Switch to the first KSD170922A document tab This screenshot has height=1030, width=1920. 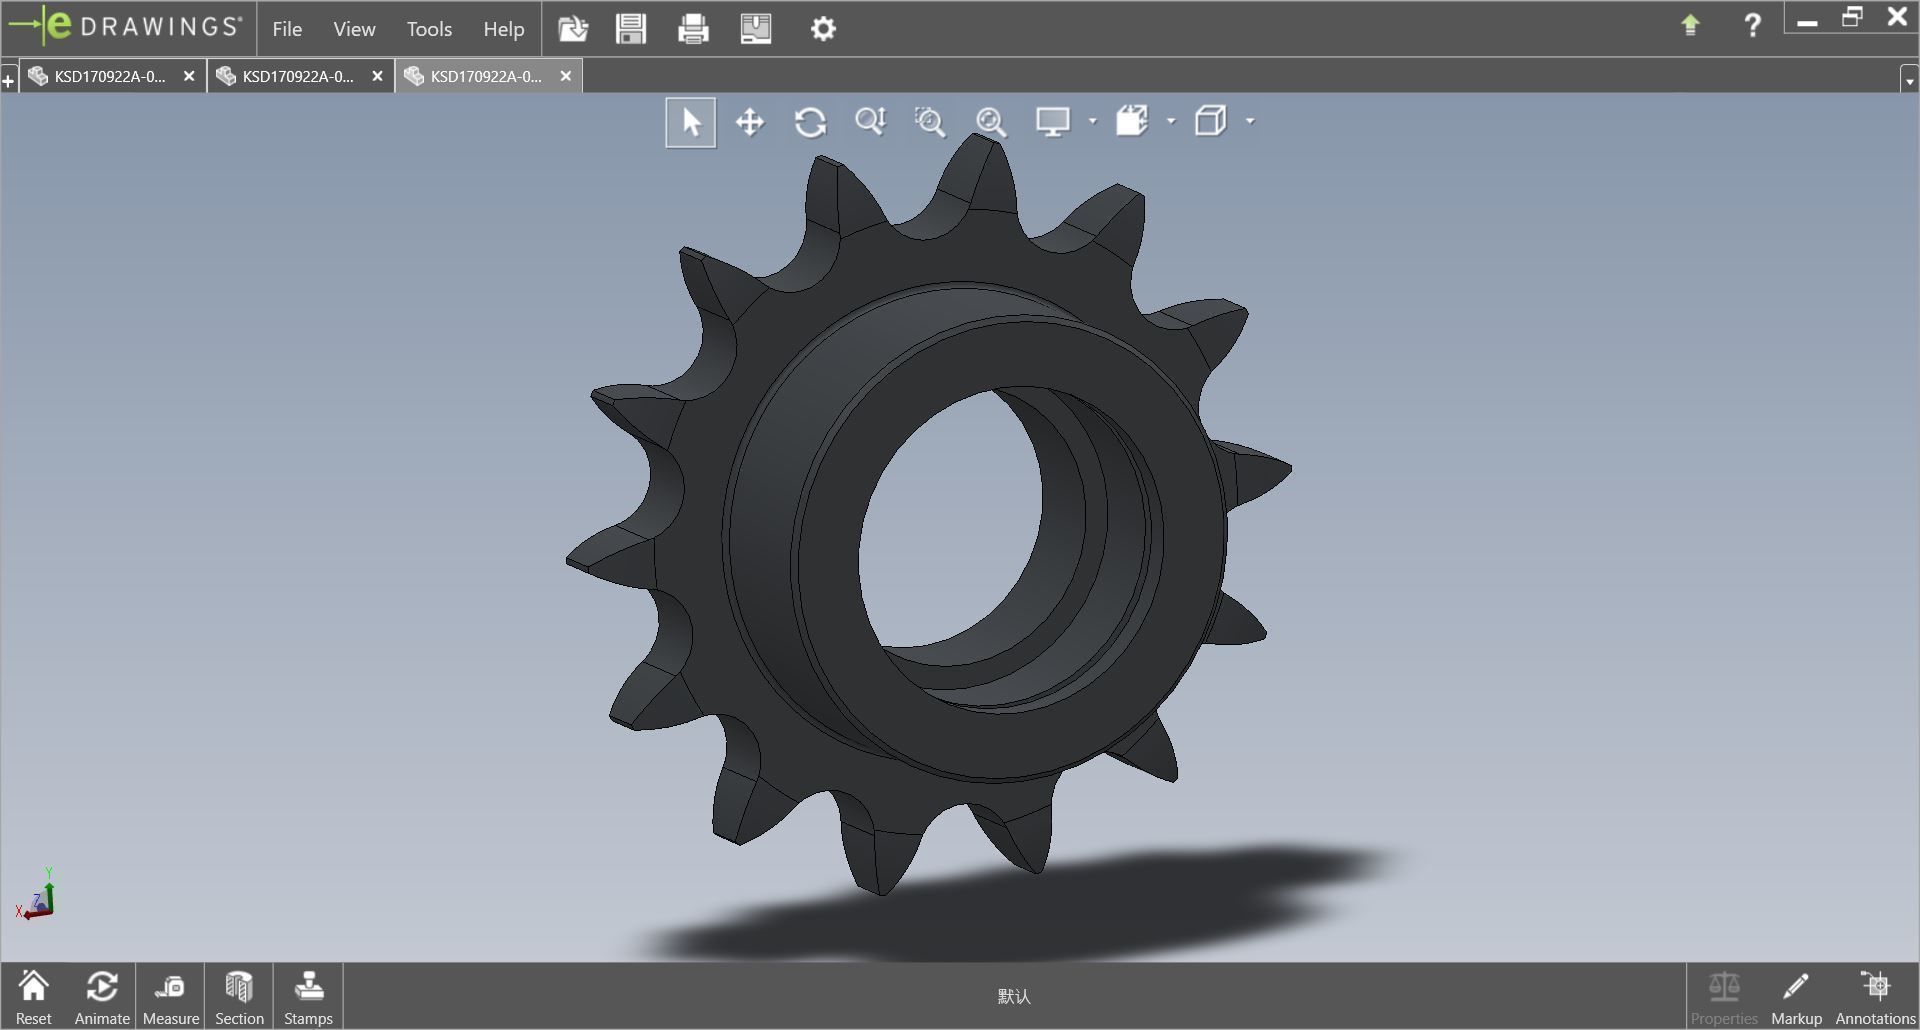pos(110,76)
